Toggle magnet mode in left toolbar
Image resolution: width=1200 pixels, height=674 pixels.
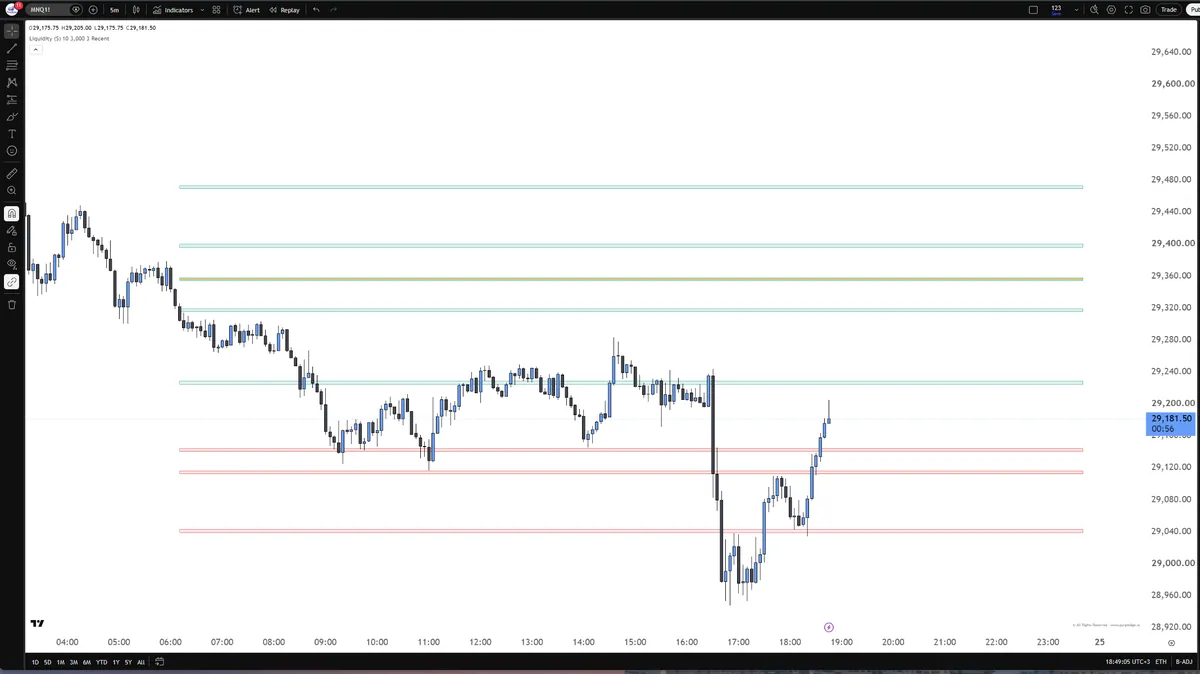click(x=12, y=213)
